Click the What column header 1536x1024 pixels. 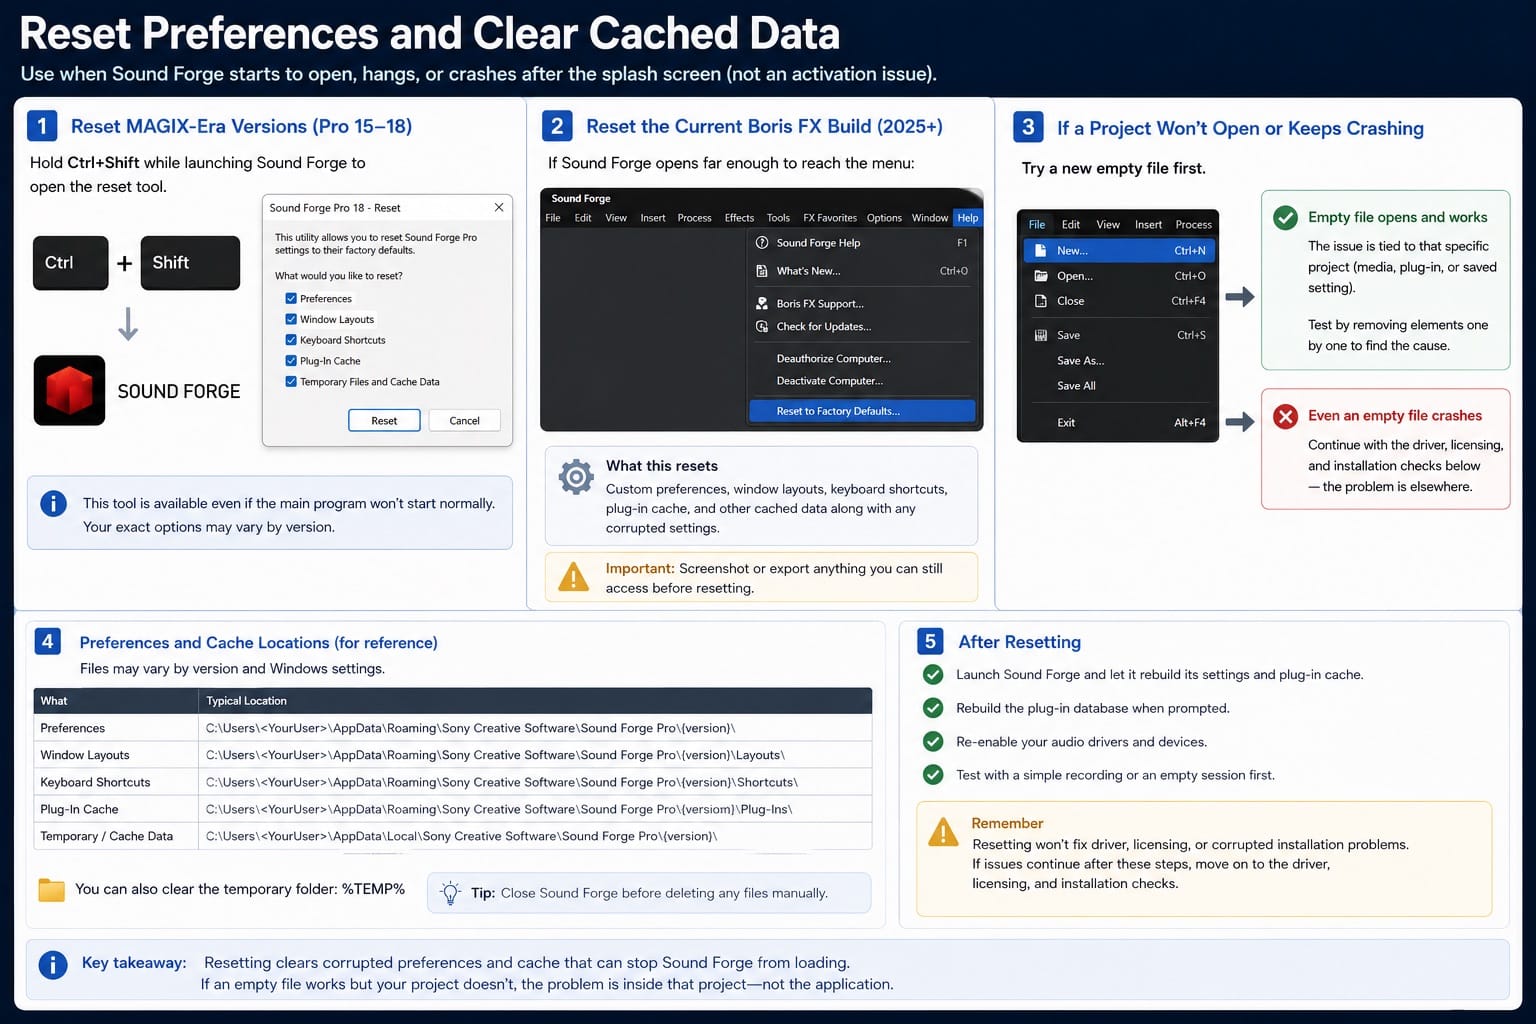coord(116,701)
